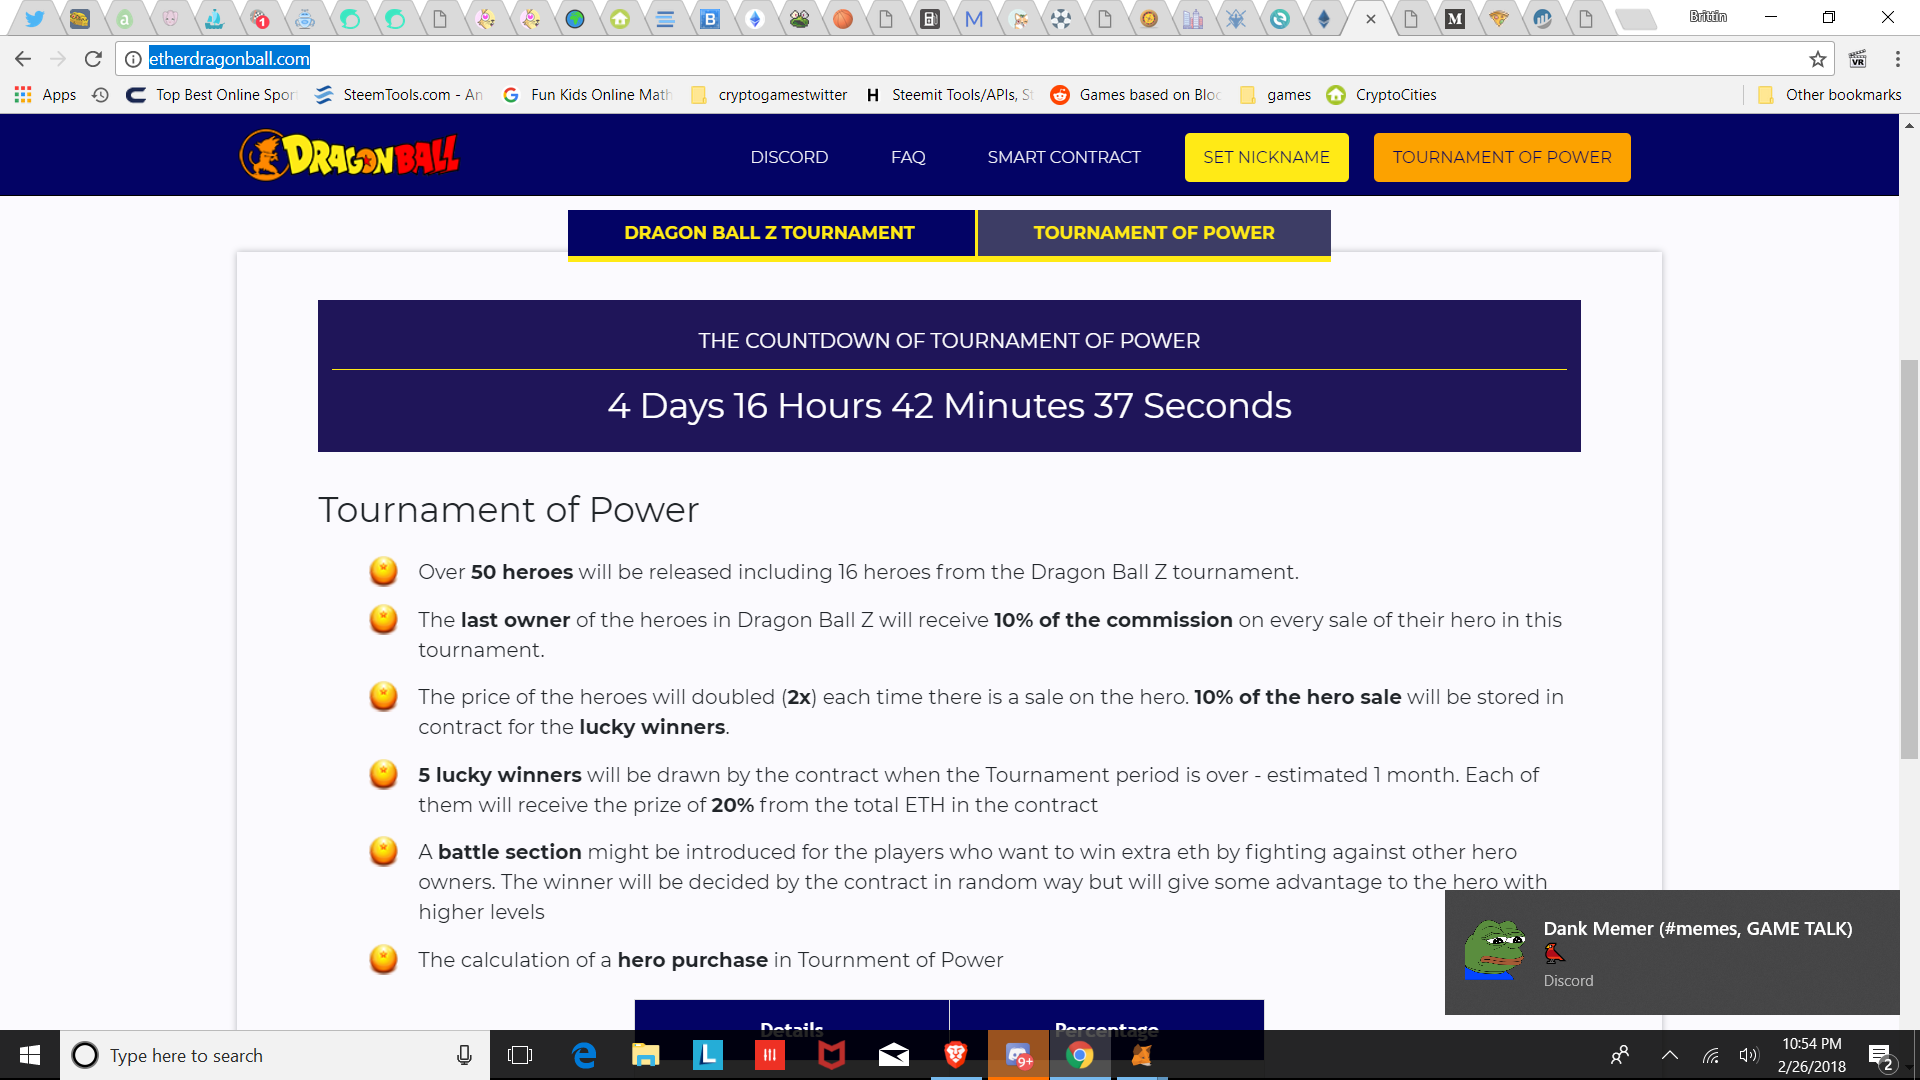This screenshot has height=1080, width=1920.
Task: Open Steemit Tools/APIs bookmark
Action: (950, 95)
